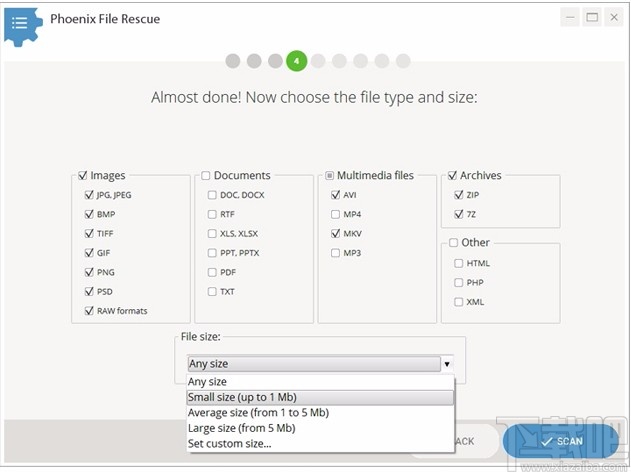Click the Phoenix File Rescue menu icon
The image size is (631, 472).
pyautogui.click(x=20, y=21)
